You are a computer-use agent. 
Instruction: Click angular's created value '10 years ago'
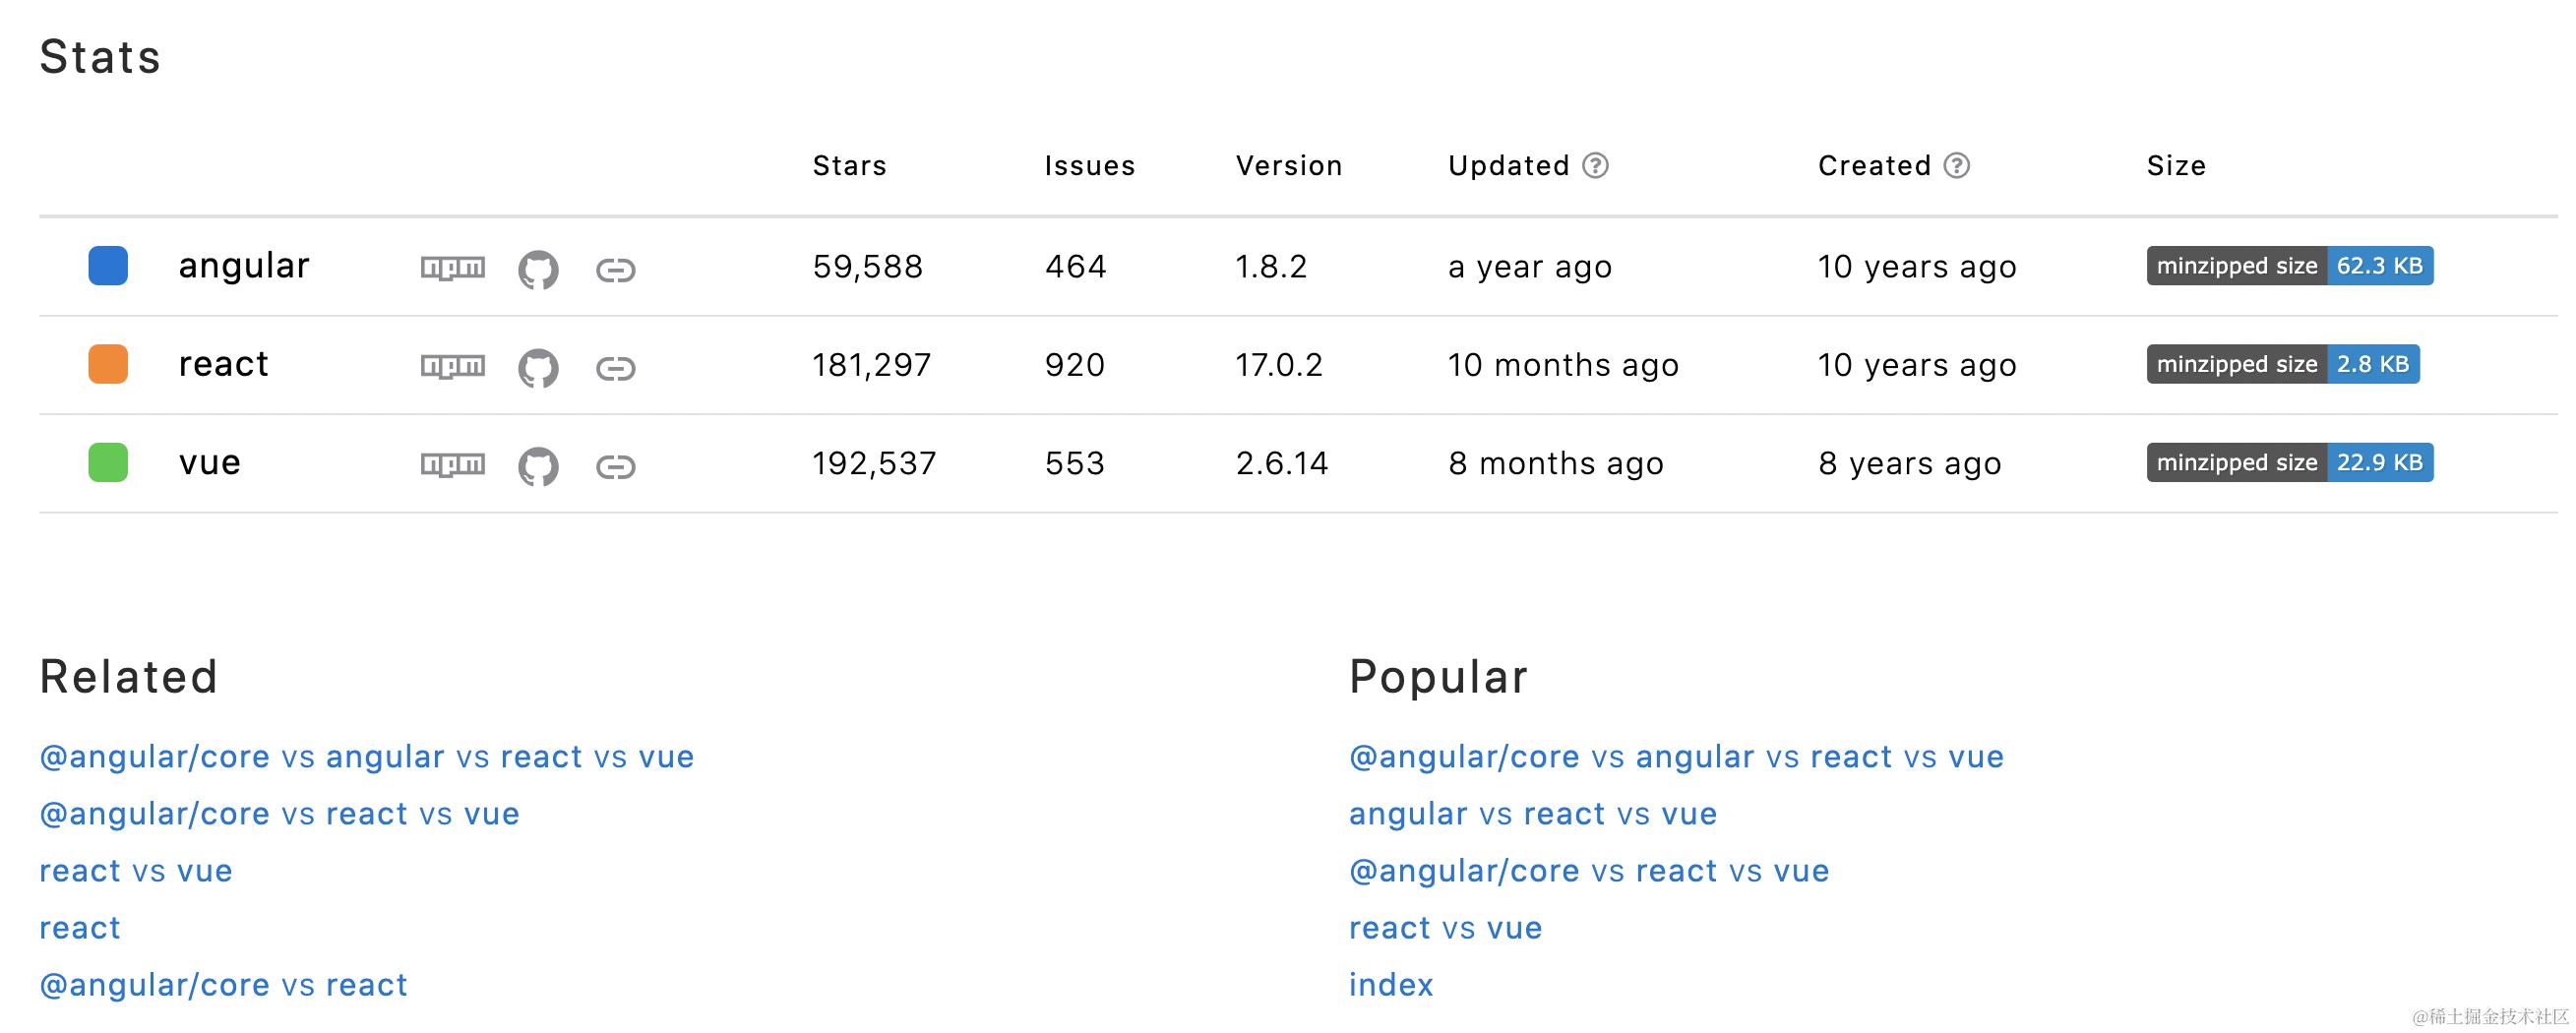[1917, 267]
